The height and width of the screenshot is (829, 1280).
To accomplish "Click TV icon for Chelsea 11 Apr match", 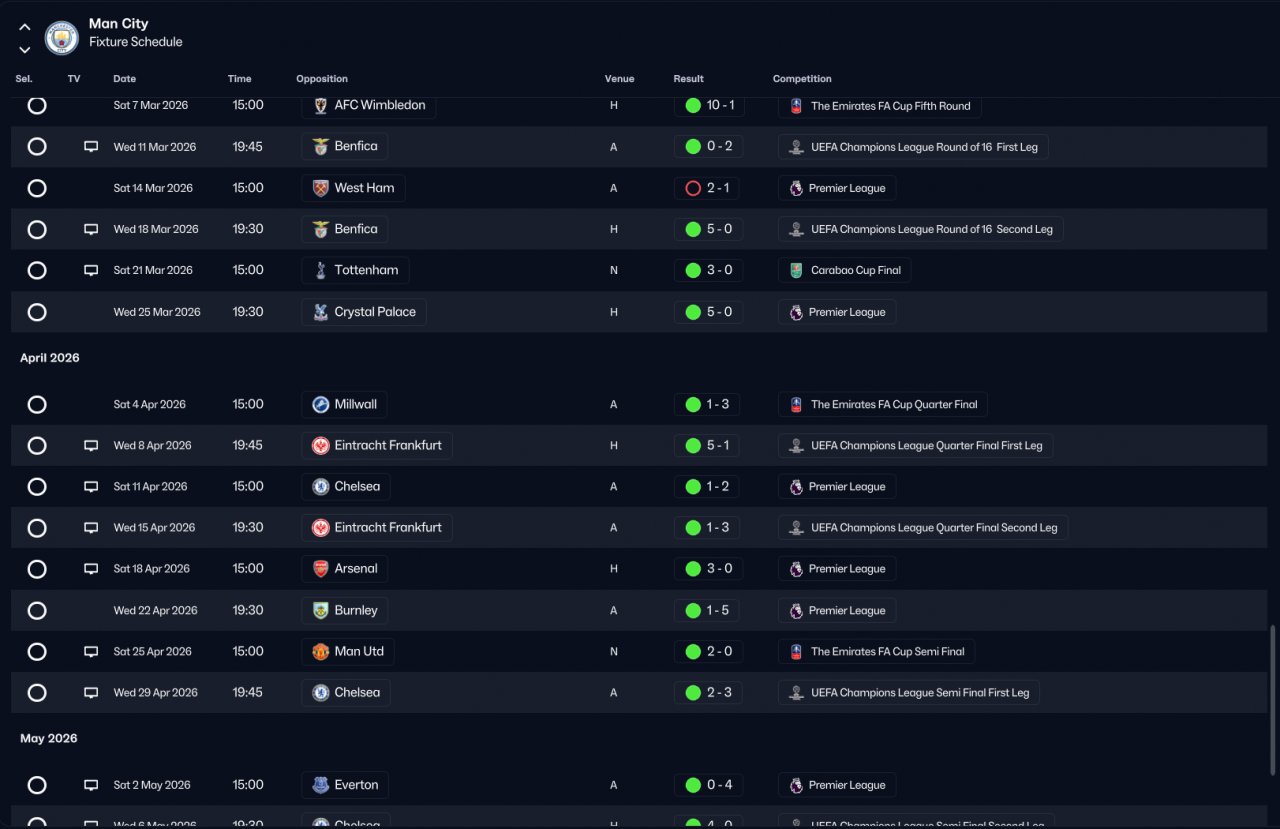I will pyautogui.click(x=91, y=487).
